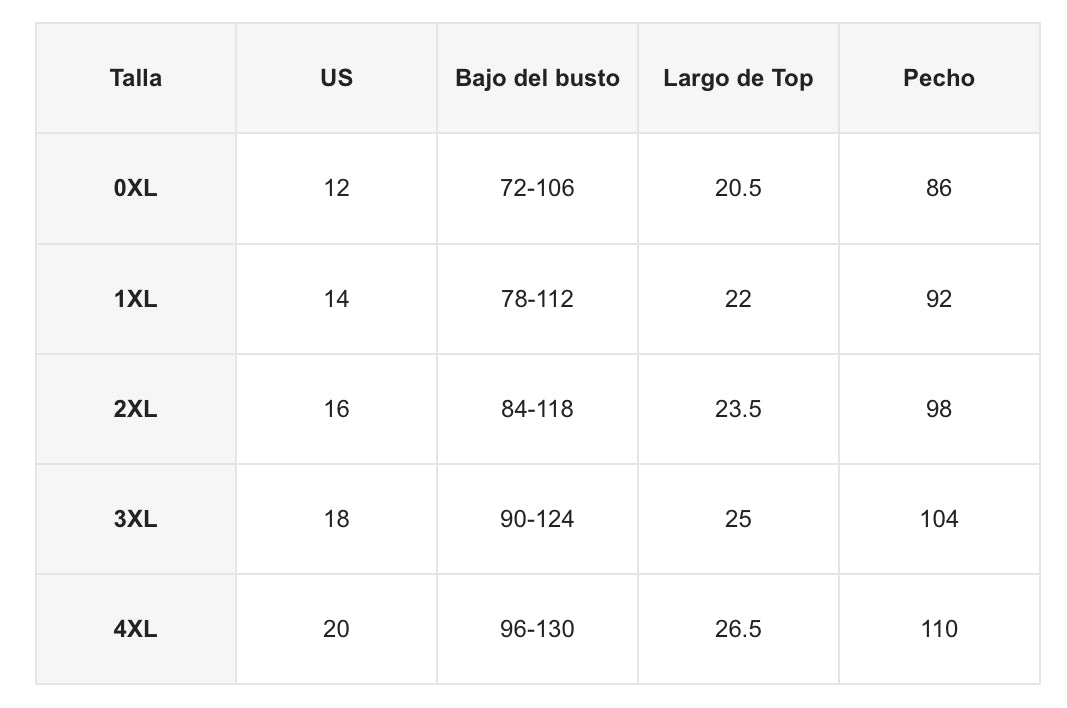Select the 104 chest measurement cell
Viewport: 1067px width, 708px height.
[938, 519]
